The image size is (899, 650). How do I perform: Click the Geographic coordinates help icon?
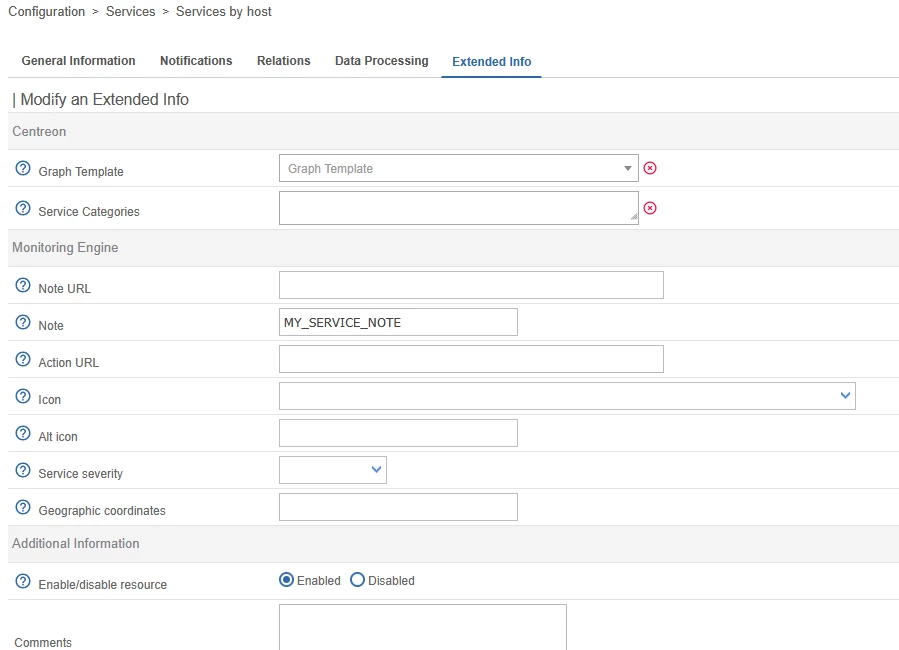pos(23,508)
